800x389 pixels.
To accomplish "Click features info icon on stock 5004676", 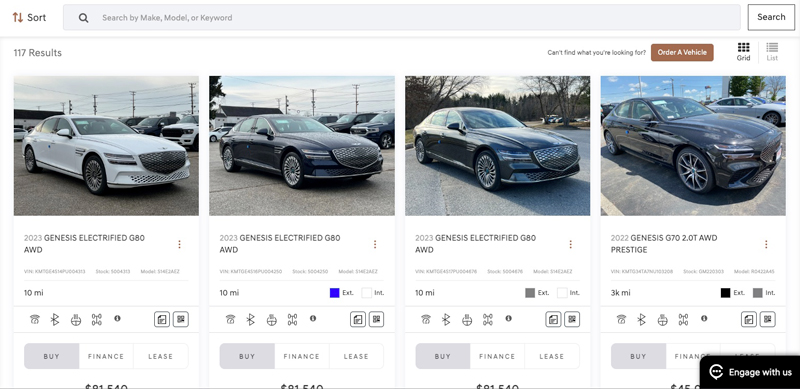I will [x=508, y=318].
